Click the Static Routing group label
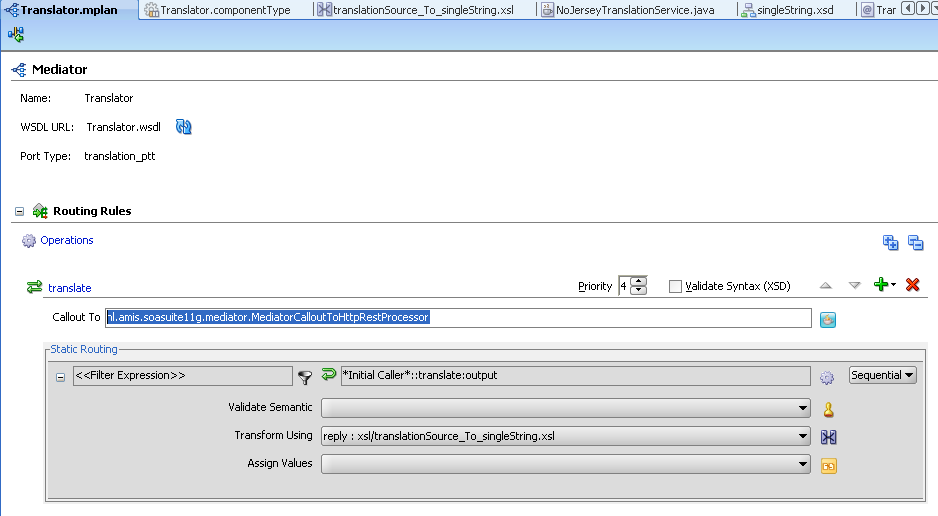This screenshot has height=516, width=938. [x=84, y=349]
